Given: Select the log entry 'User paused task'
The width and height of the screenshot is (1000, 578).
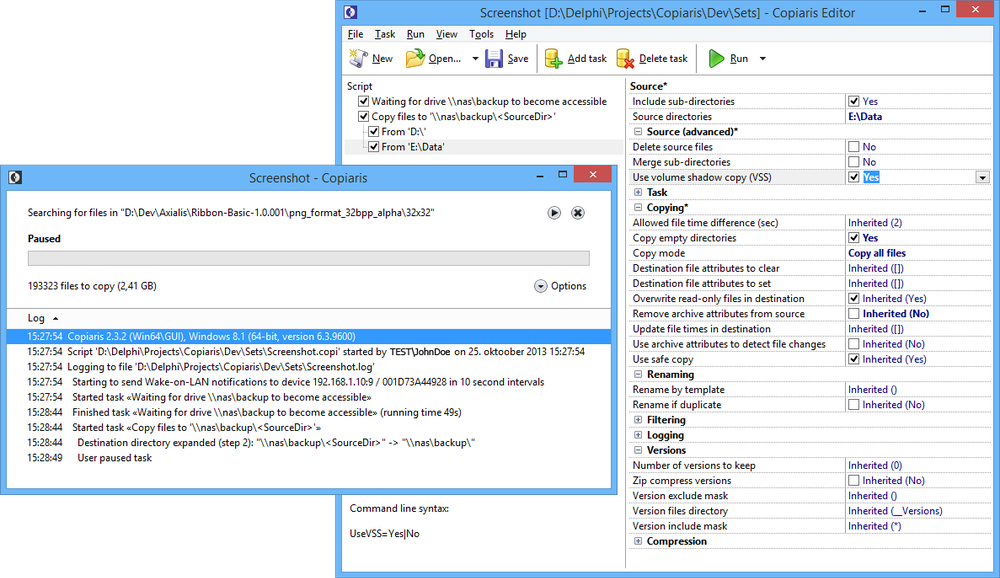Looking at the screenshot, I should (x=115, y=458).
